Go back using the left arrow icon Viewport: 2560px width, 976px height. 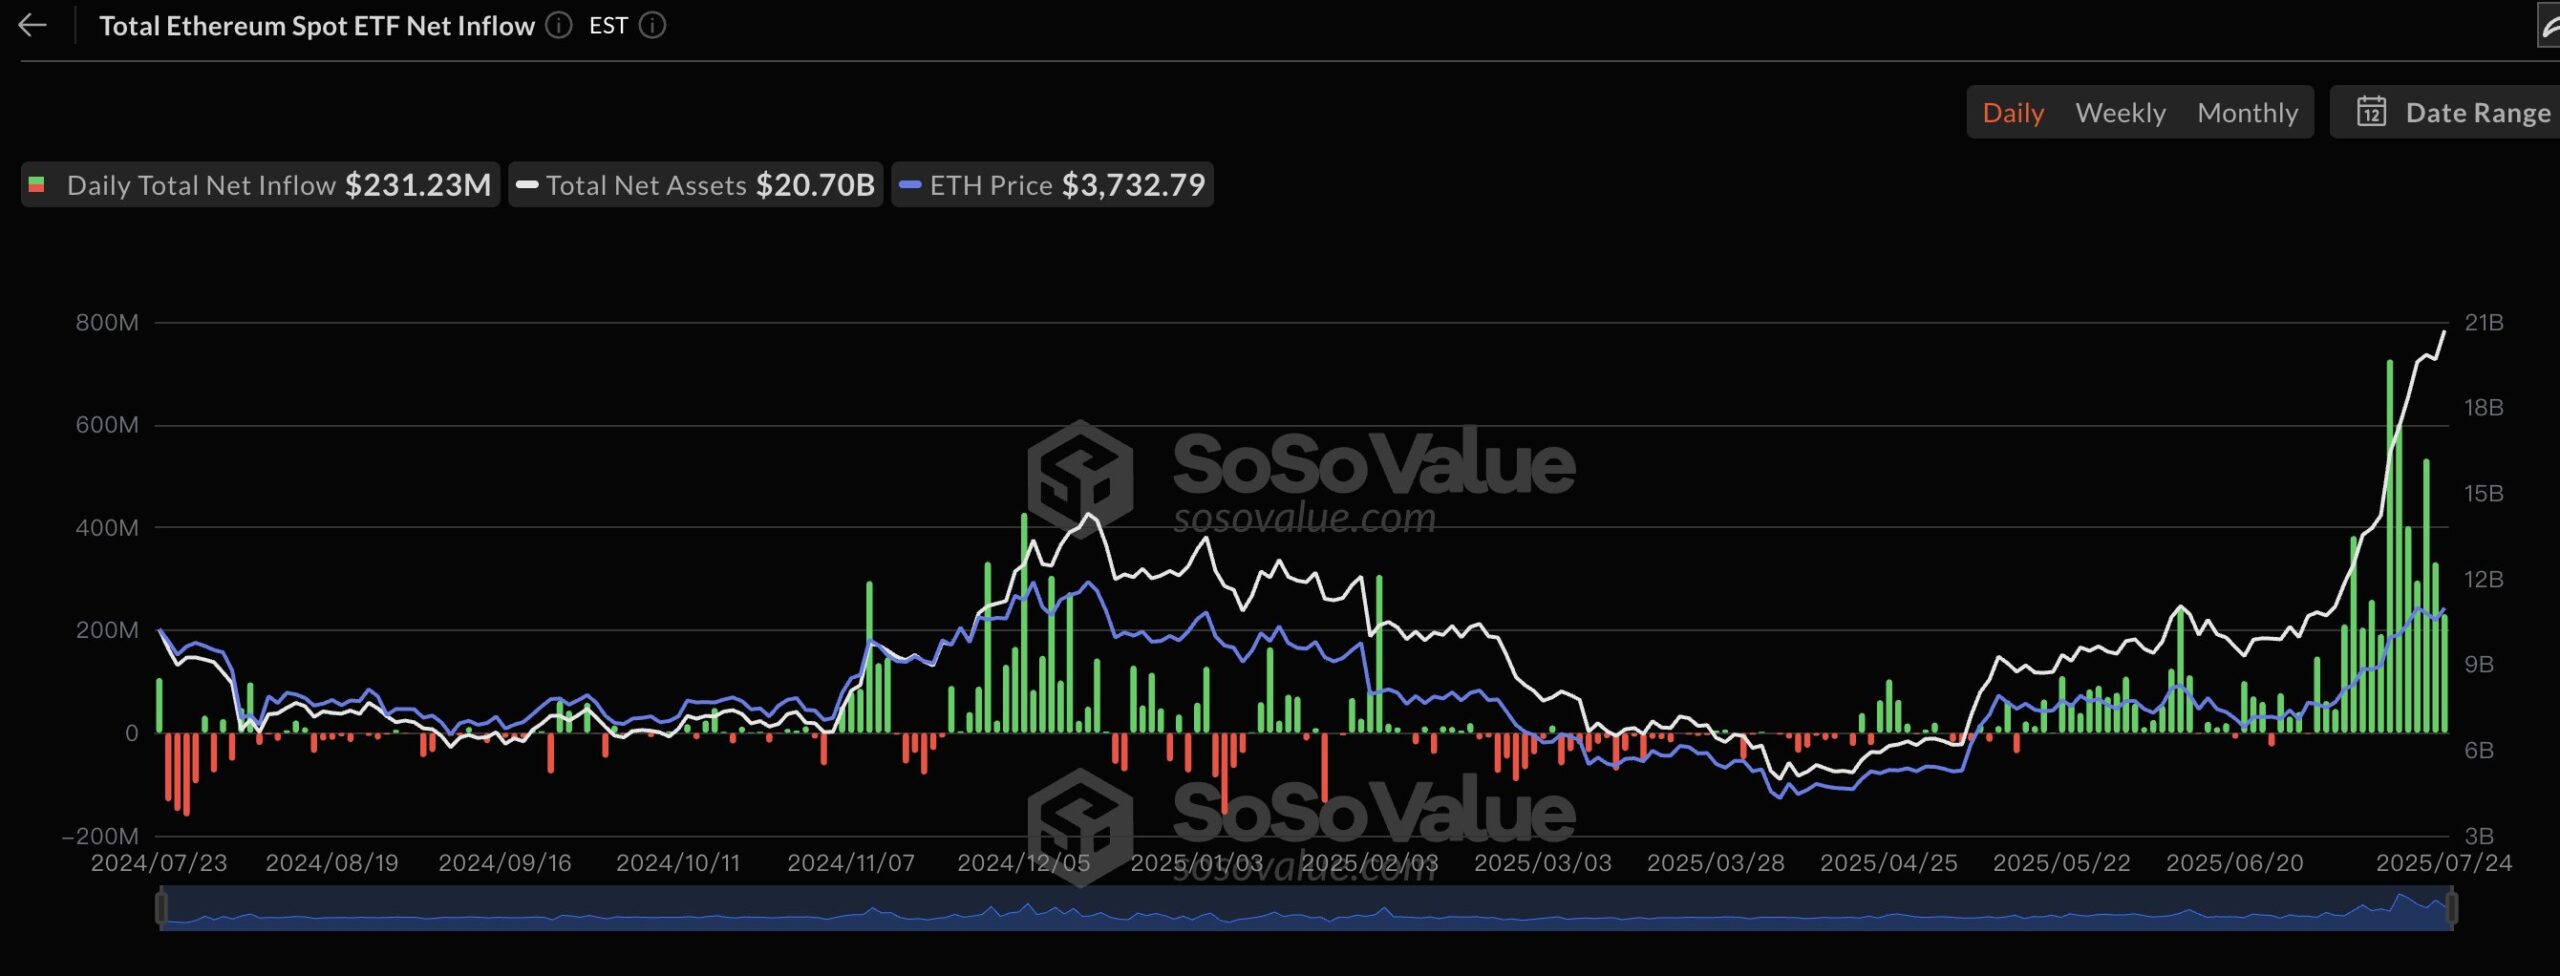coord(33,25)
